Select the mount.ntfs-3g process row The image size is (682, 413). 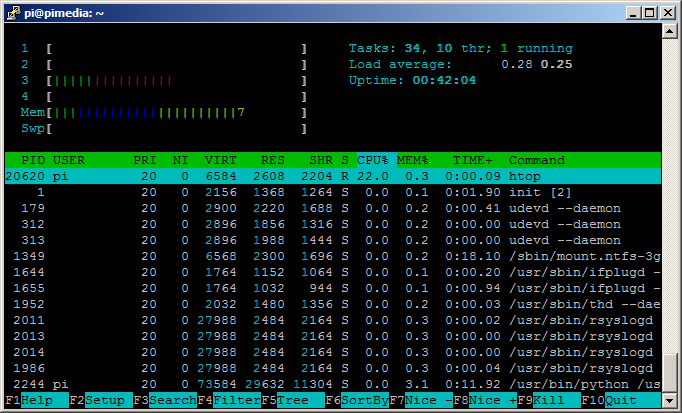[333, 256]
